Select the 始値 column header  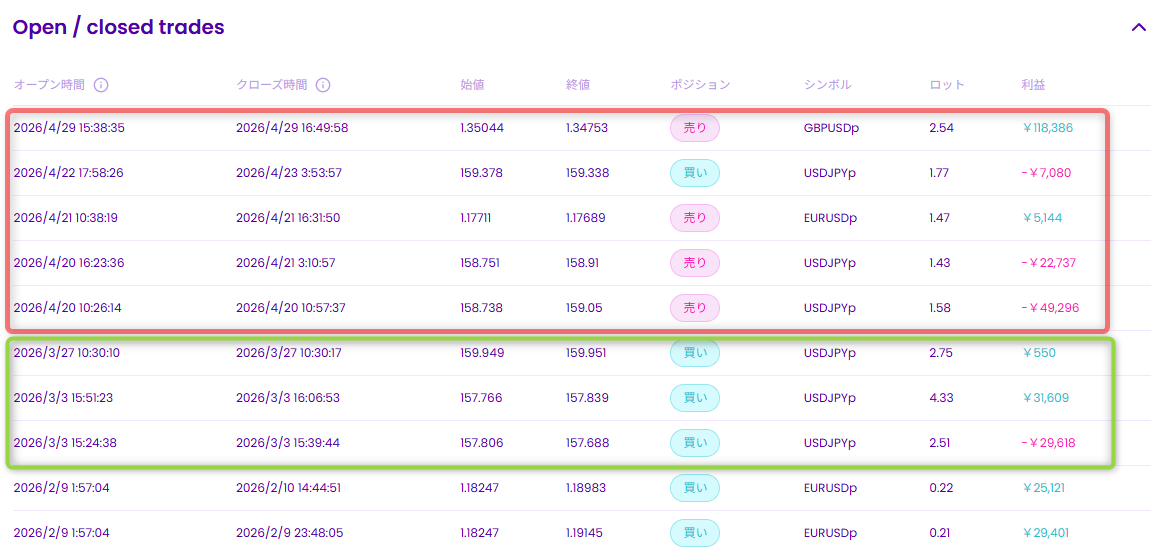(x=472, y=85)
